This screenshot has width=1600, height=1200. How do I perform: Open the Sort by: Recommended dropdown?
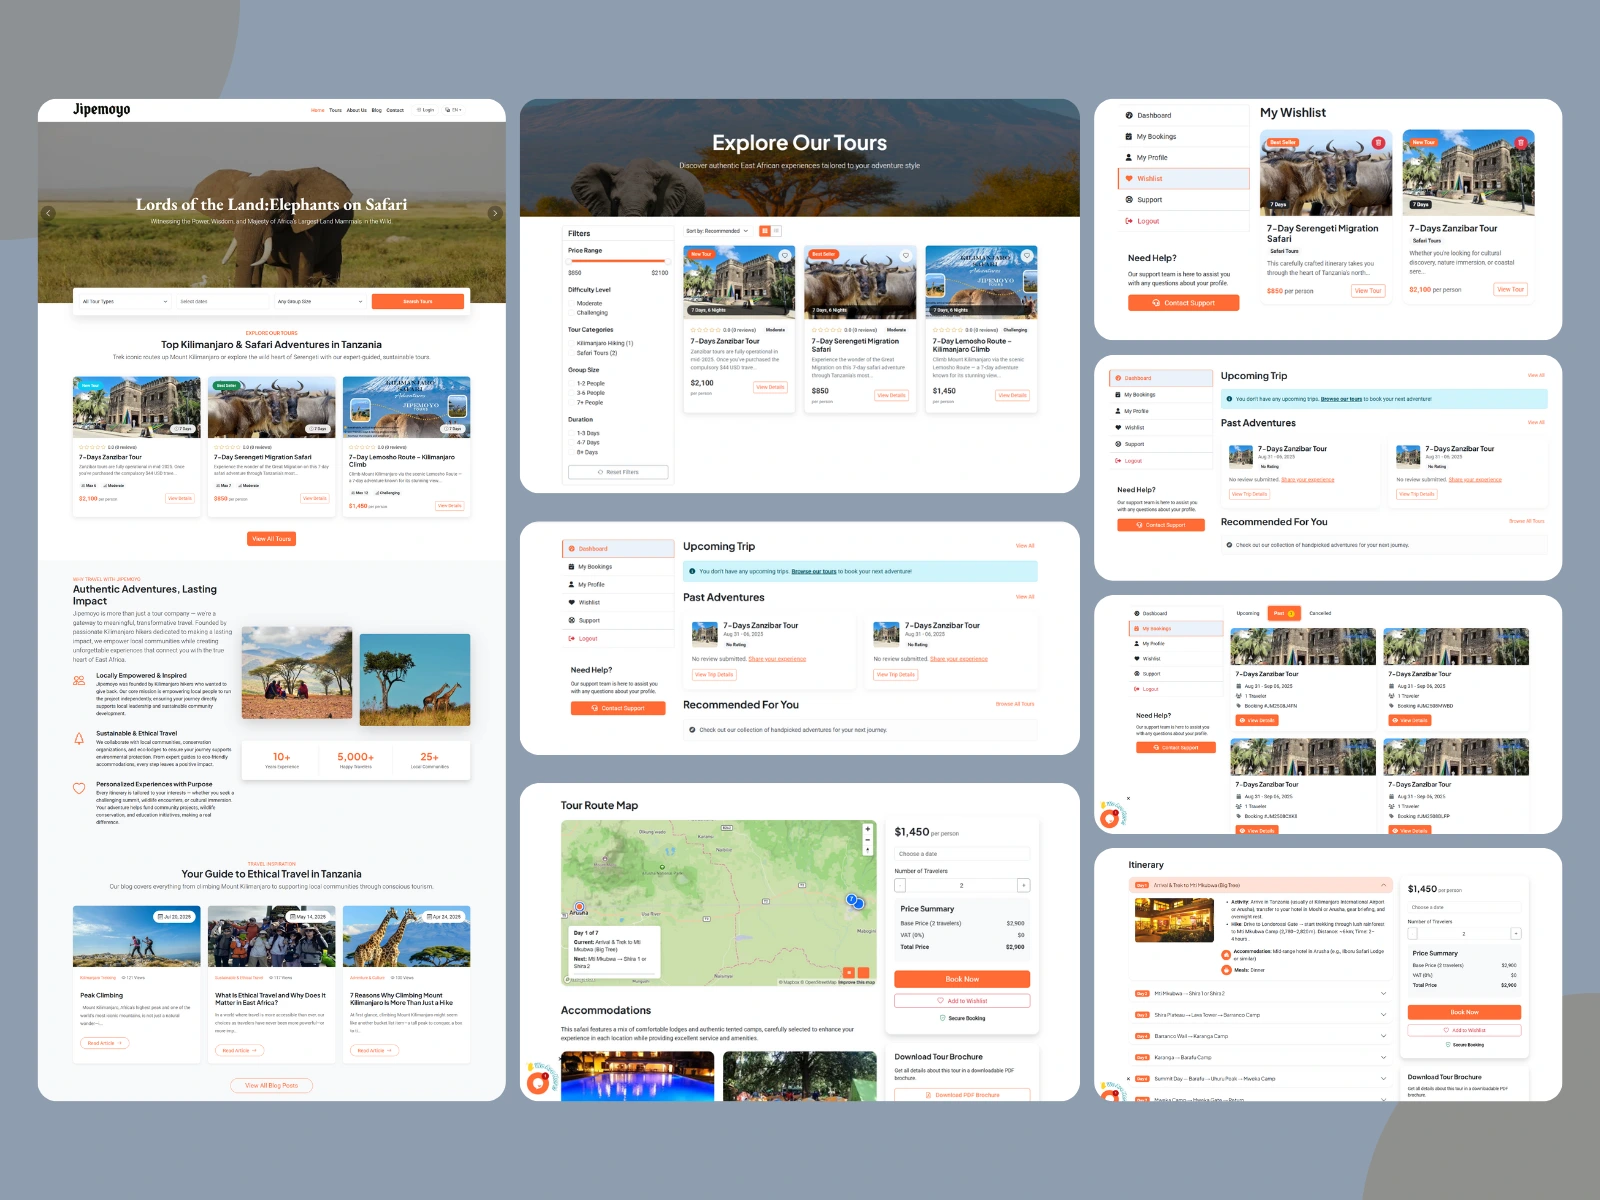[717, 231]
